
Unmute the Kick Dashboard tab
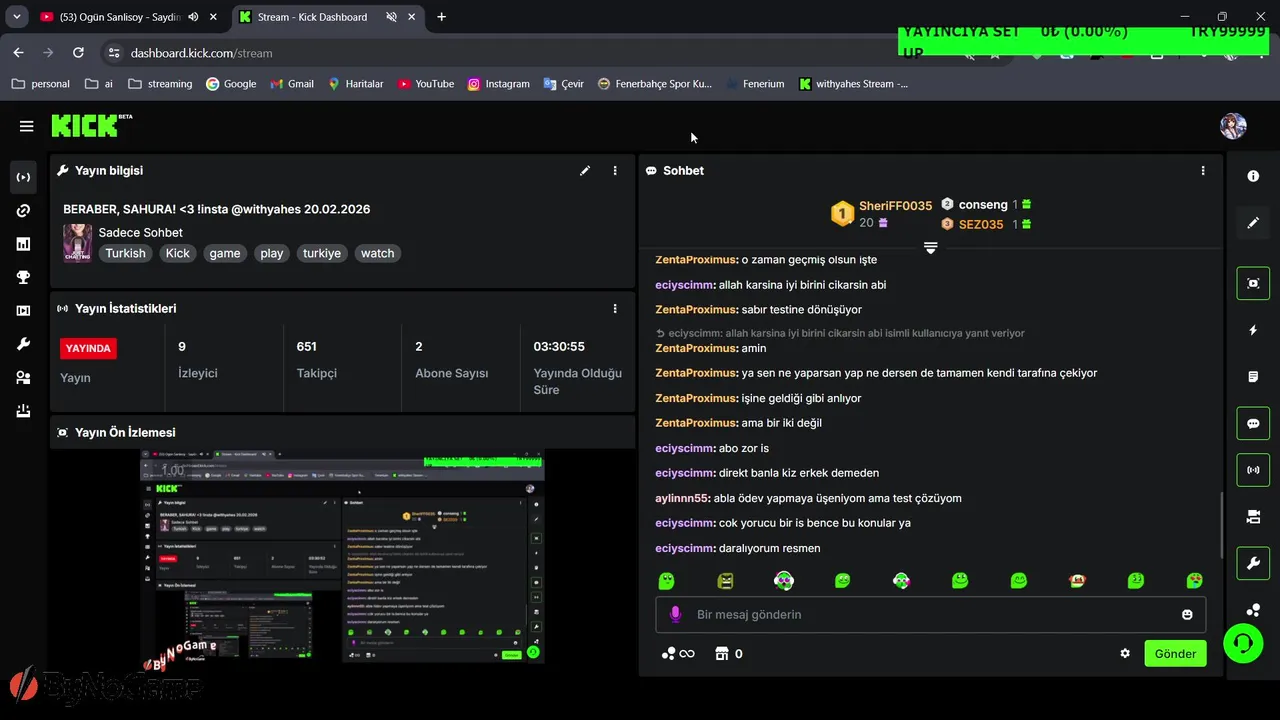391,17
